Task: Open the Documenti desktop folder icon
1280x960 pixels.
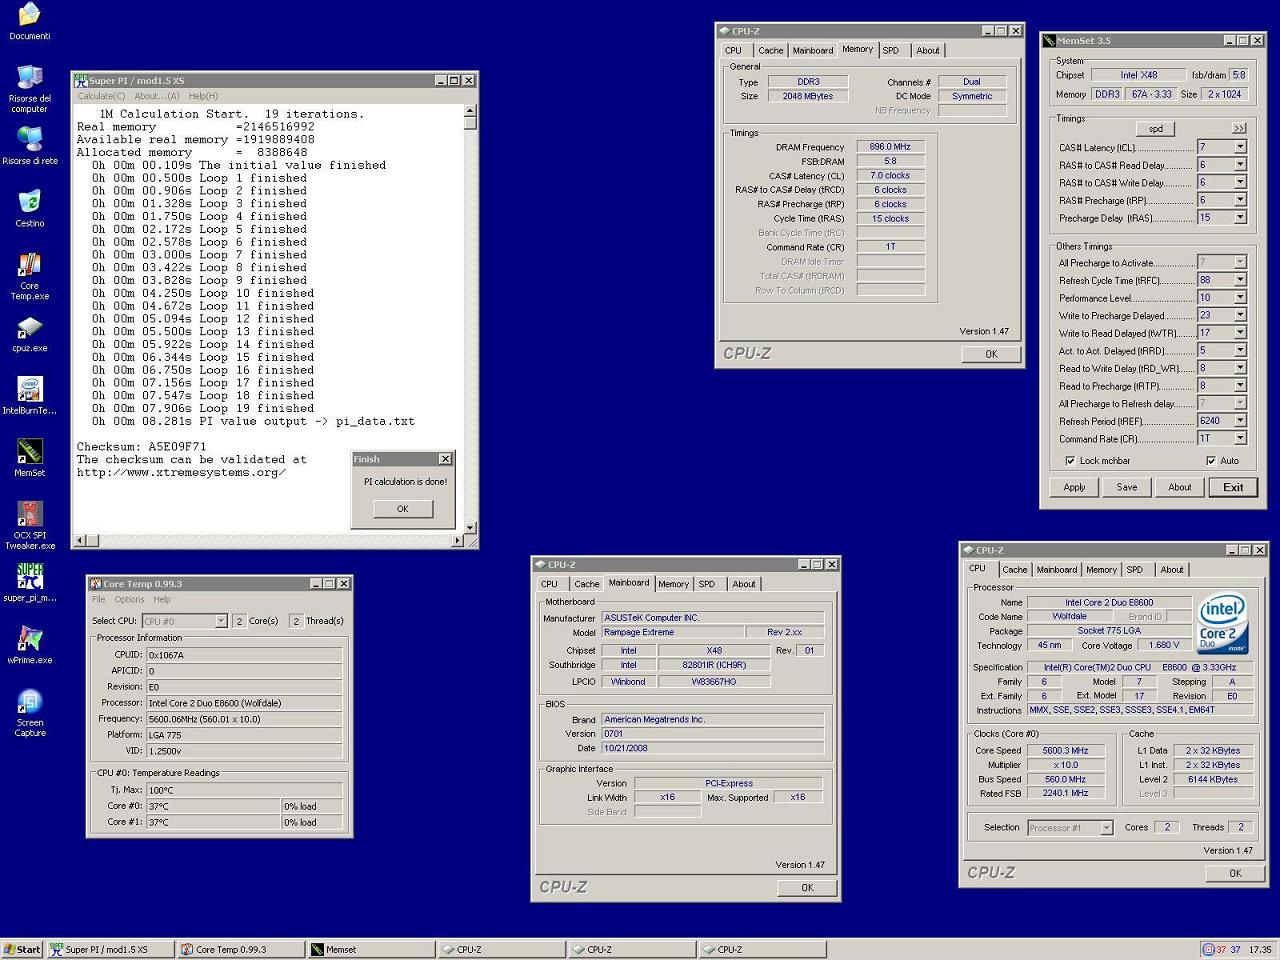Action: pos(29,22)
